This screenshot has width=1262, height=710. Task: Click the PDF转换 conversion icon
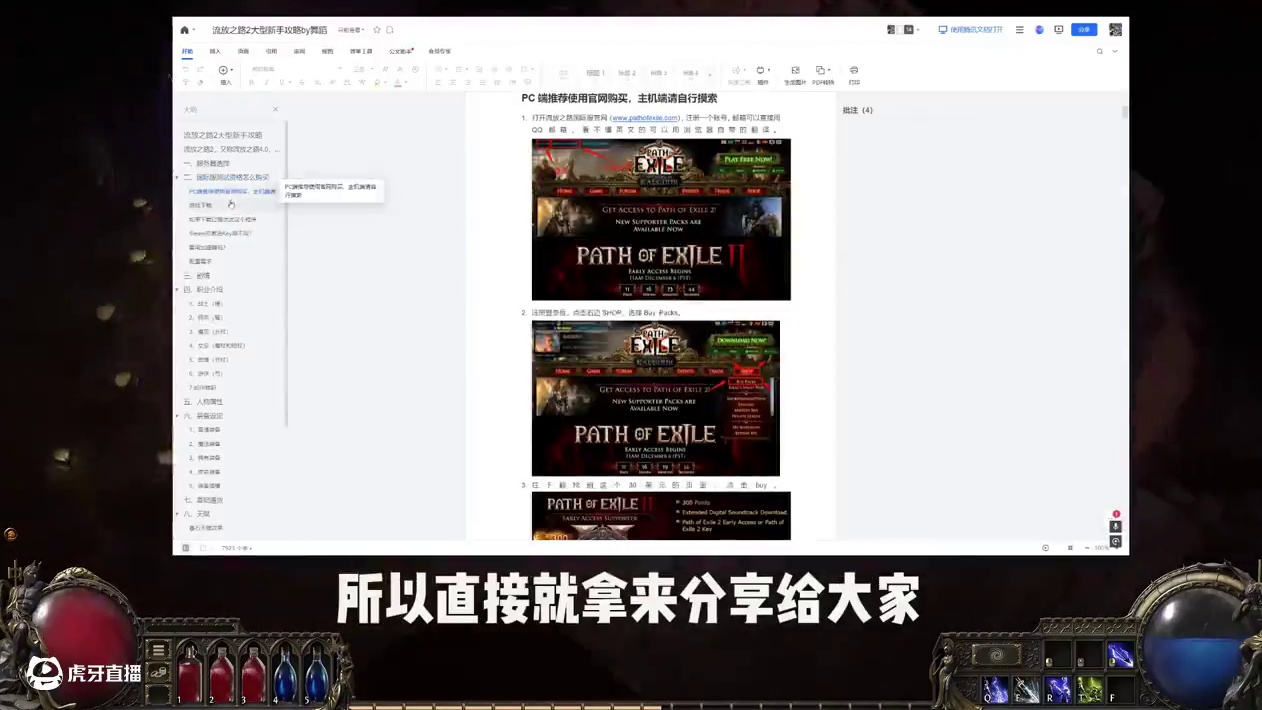point(820,71)
